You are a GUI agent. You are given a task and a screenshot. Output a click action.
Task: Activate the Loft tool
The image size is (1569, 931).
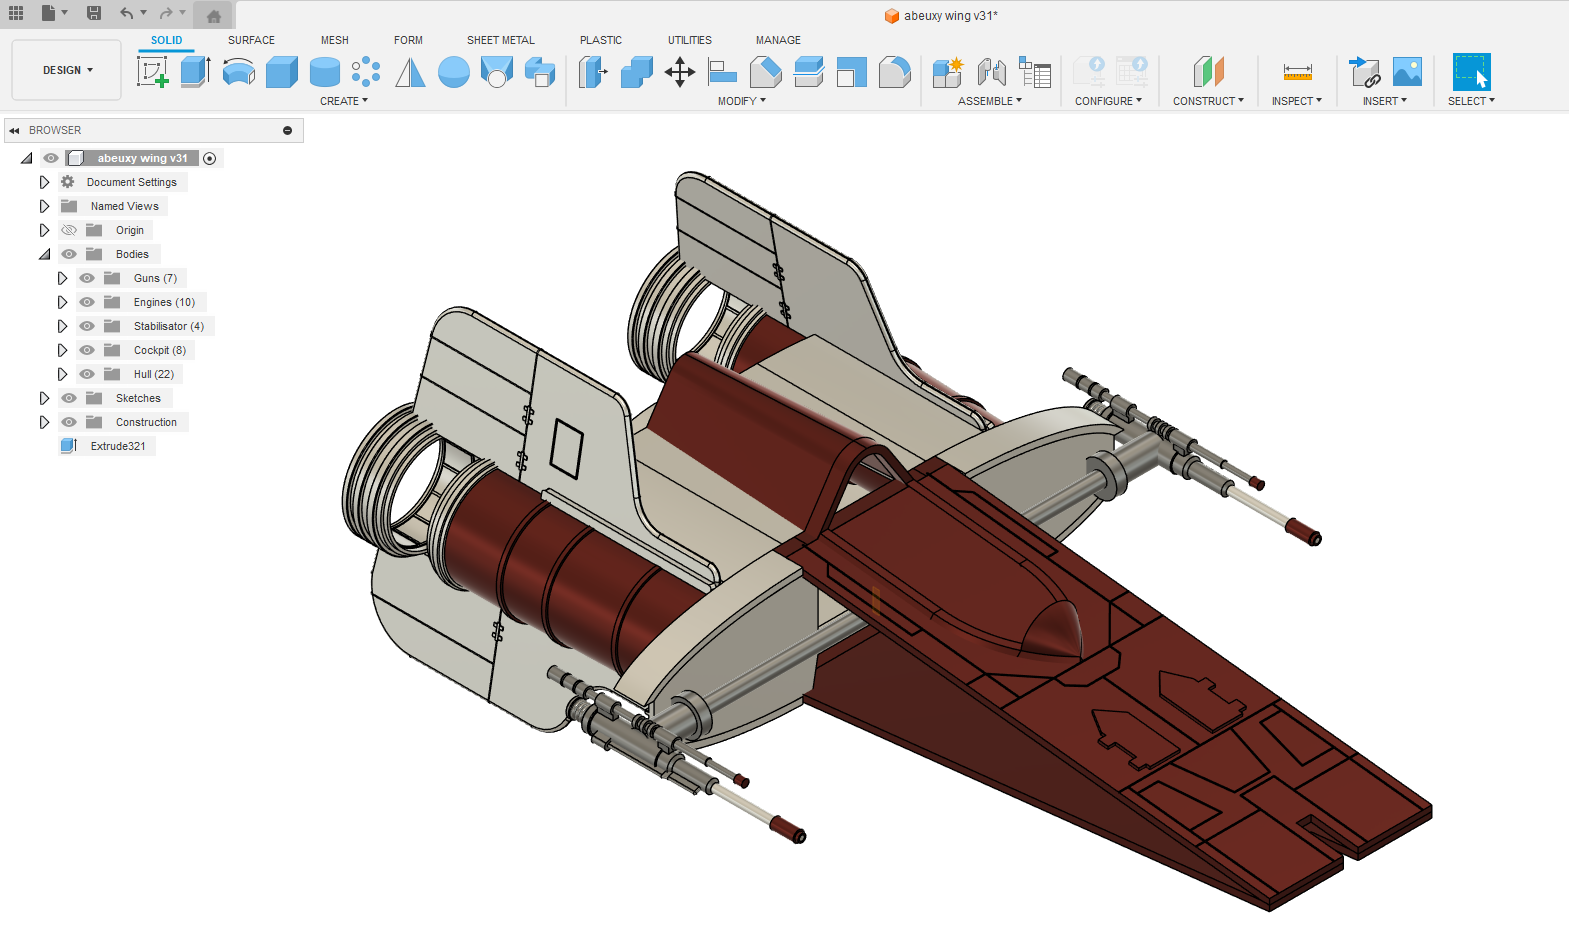[x=497, y=72]
